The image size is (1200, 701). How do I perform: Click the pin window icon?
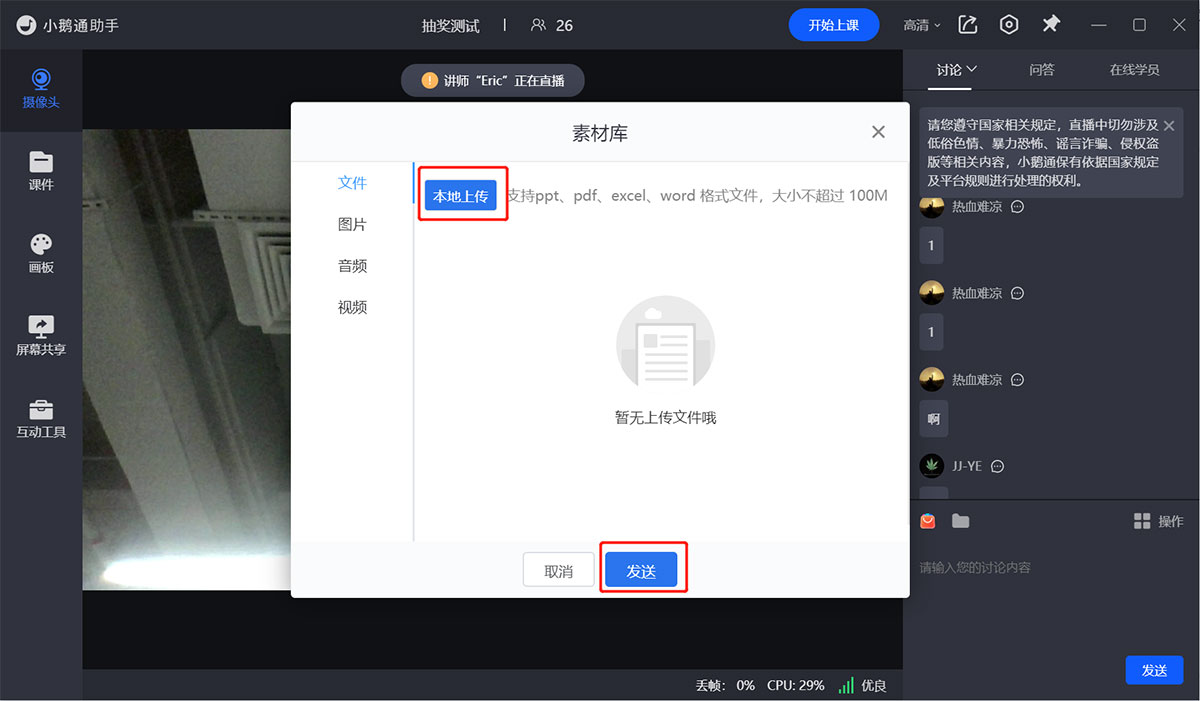coord(1051,25)
